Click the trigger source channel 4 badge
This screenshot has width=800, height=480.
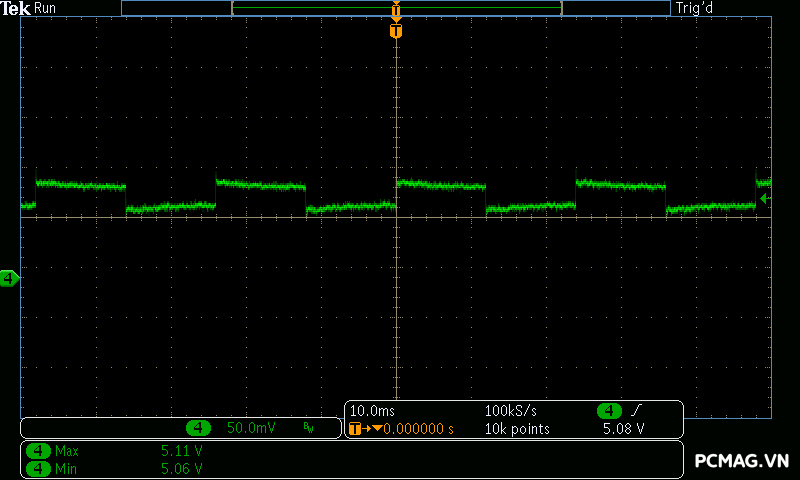coord(609,411)
